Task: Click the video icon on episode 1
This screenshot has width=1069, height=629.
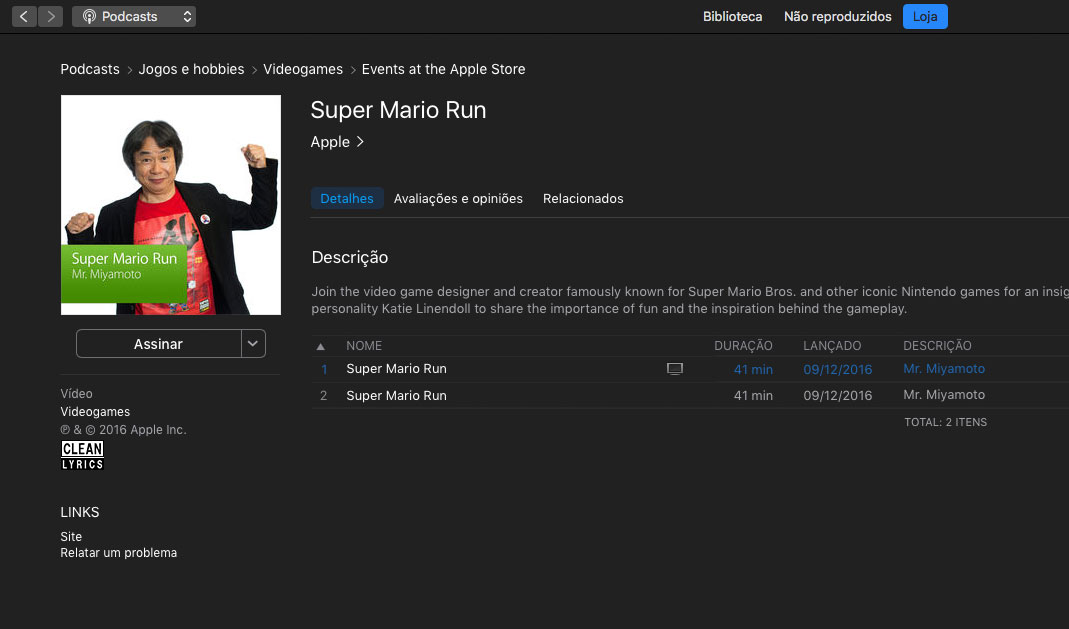Action: (x=674, y=369)
